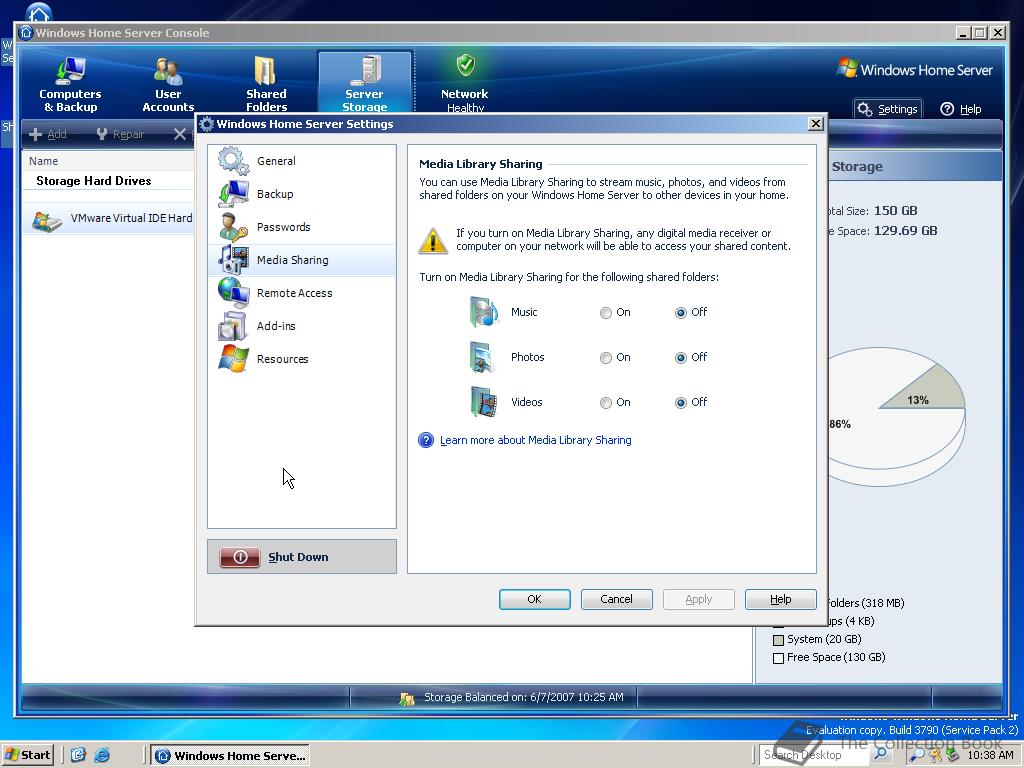Open Help in console header

(961, 109)
